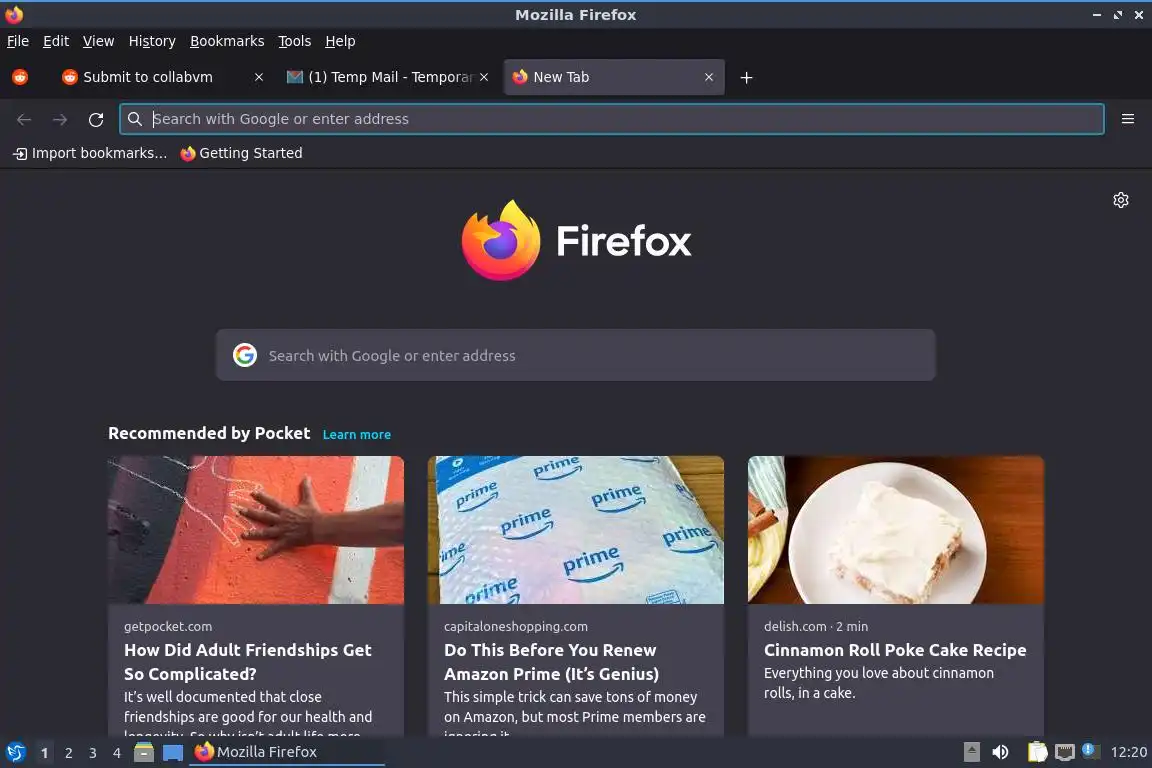Open the new tab personalize gear icon
The image size is (1152, 768).
pos(1120,200)
